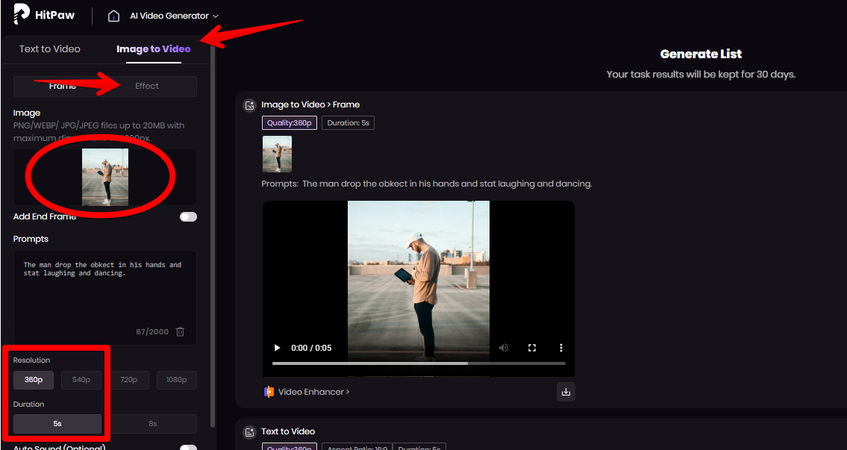Click the uploaded image thumbnail in the Image box
Screen dimensions: 847x450
[105, 177]
